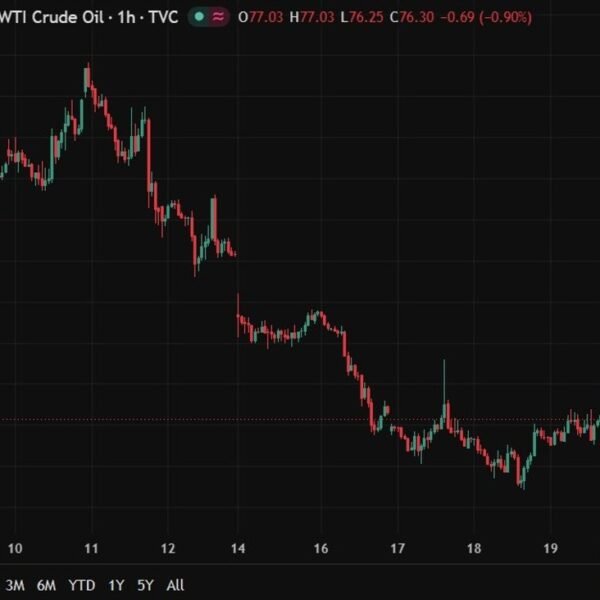Select the 6M time range
The height and width of the screenshot is (600, 600).
point(46,585)
